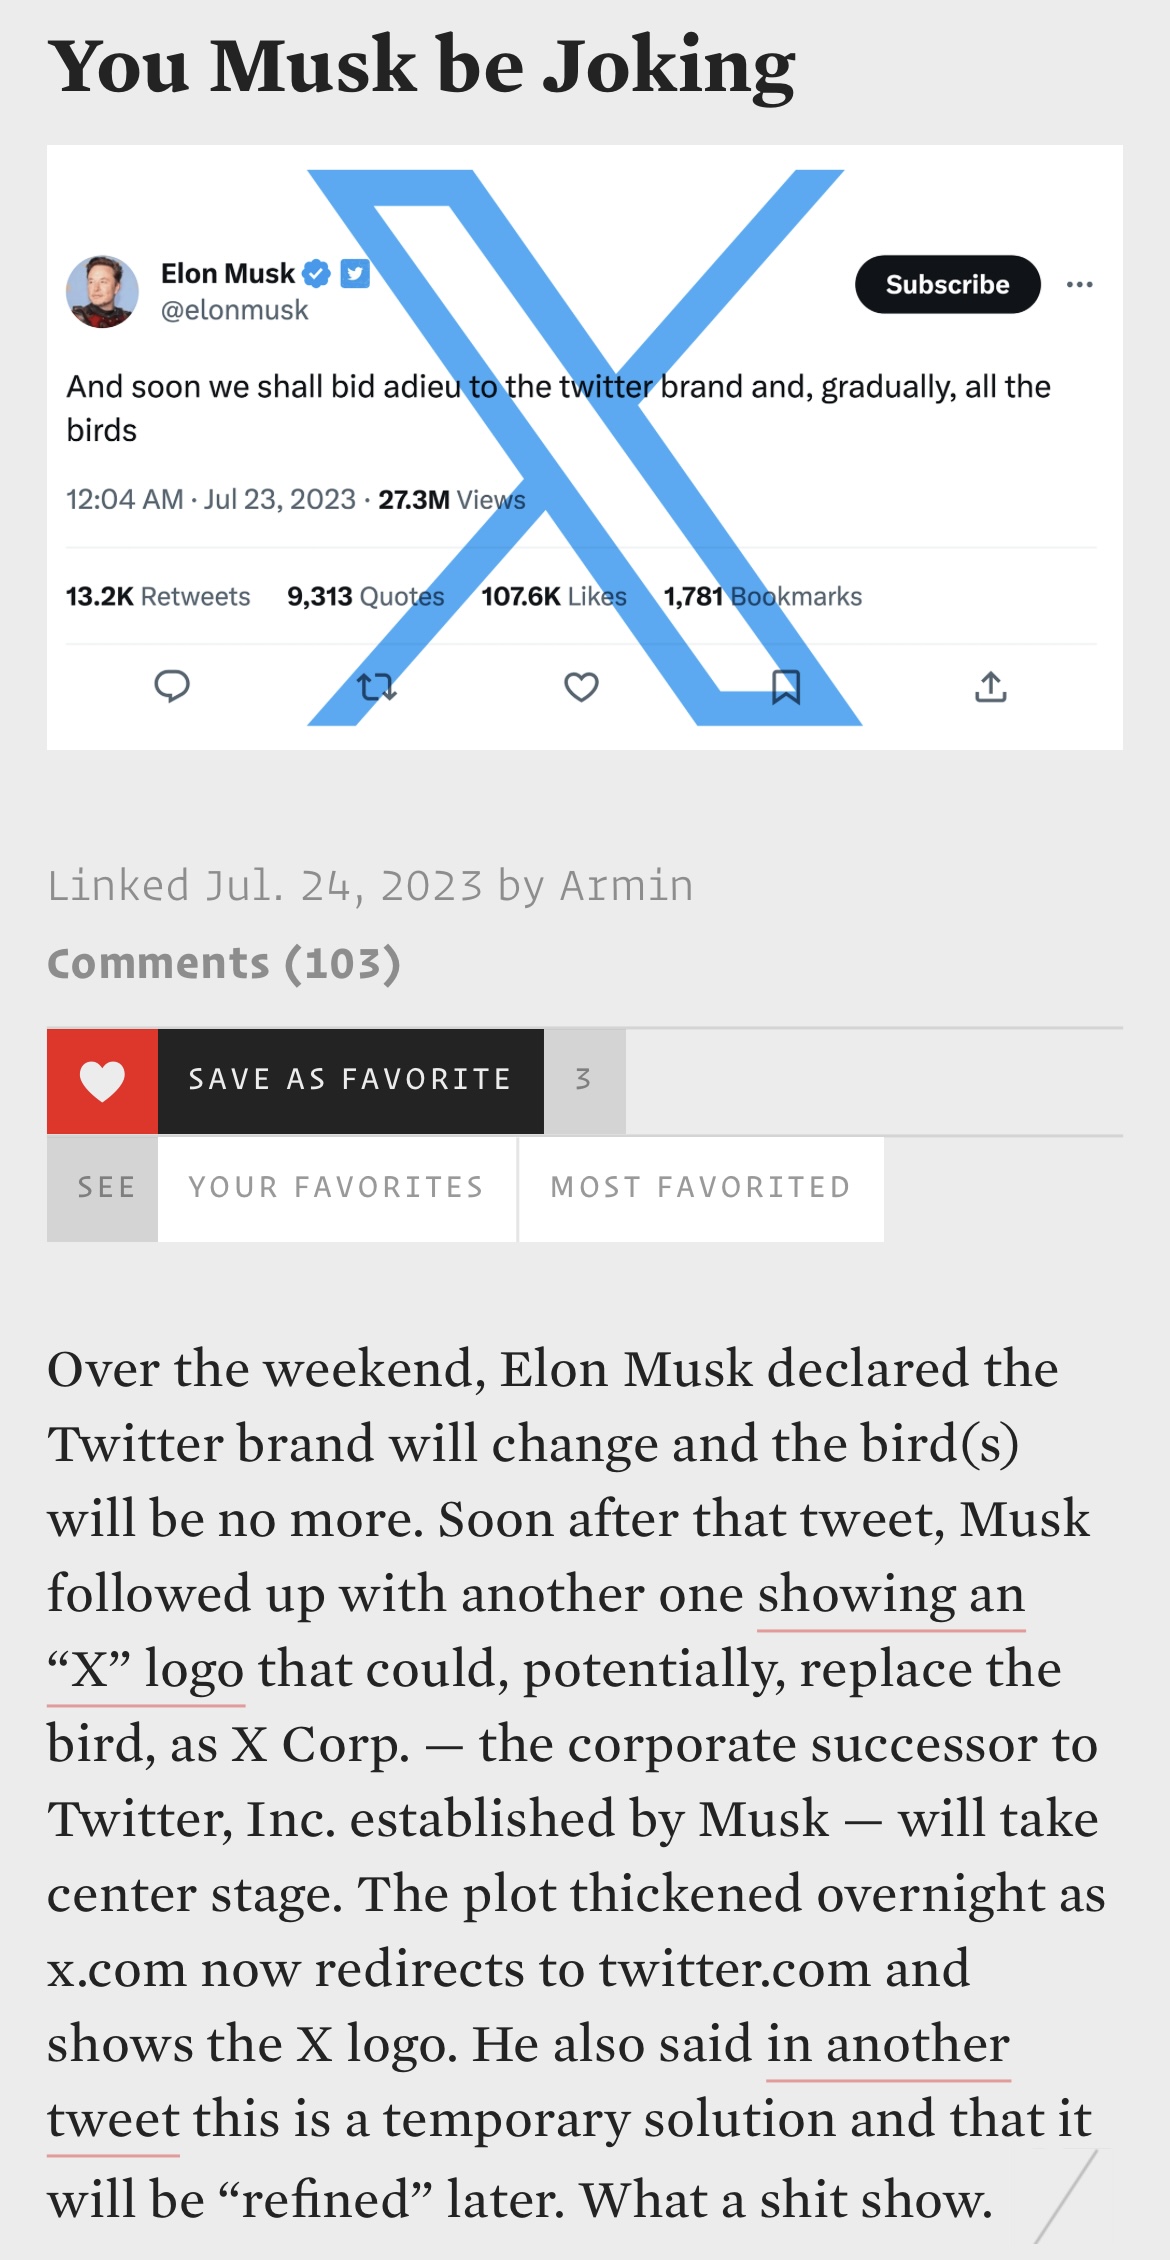Tap the reply speech bubble icon
The image size is (1170, 2260).
[x=172, y=686]
